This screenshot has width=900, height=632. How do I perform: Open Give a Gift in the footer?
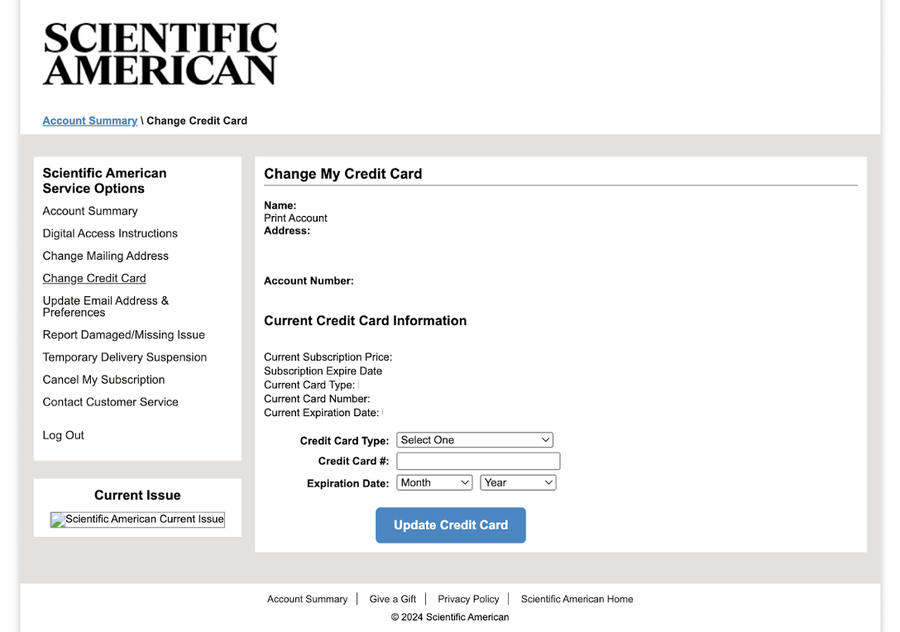pos(392,599)
